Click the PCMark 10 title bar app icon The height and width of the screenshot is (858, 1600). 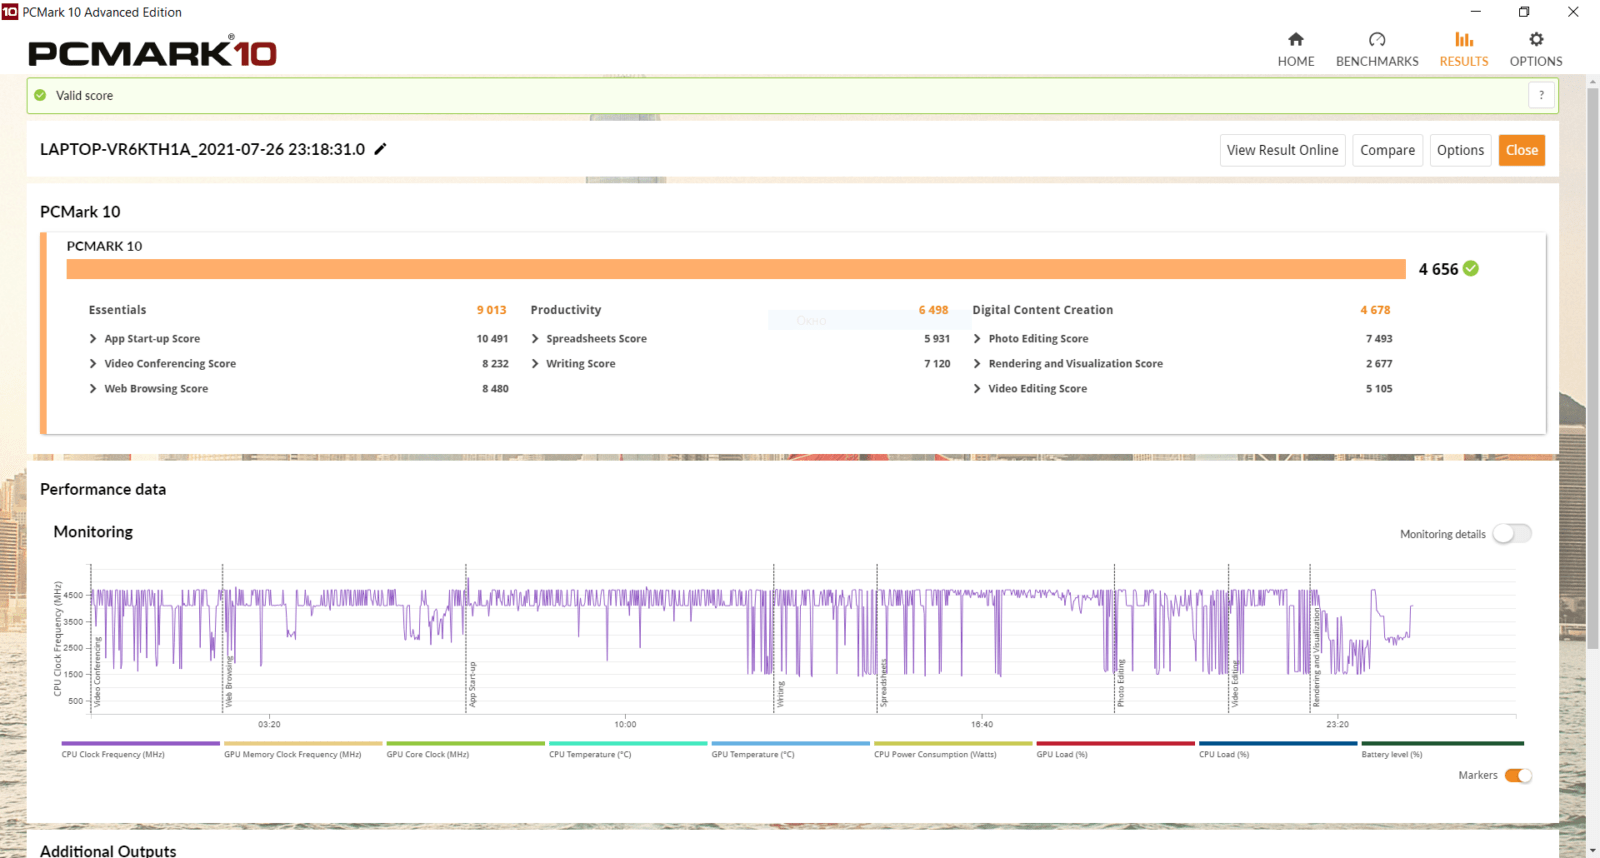point(10,12)
